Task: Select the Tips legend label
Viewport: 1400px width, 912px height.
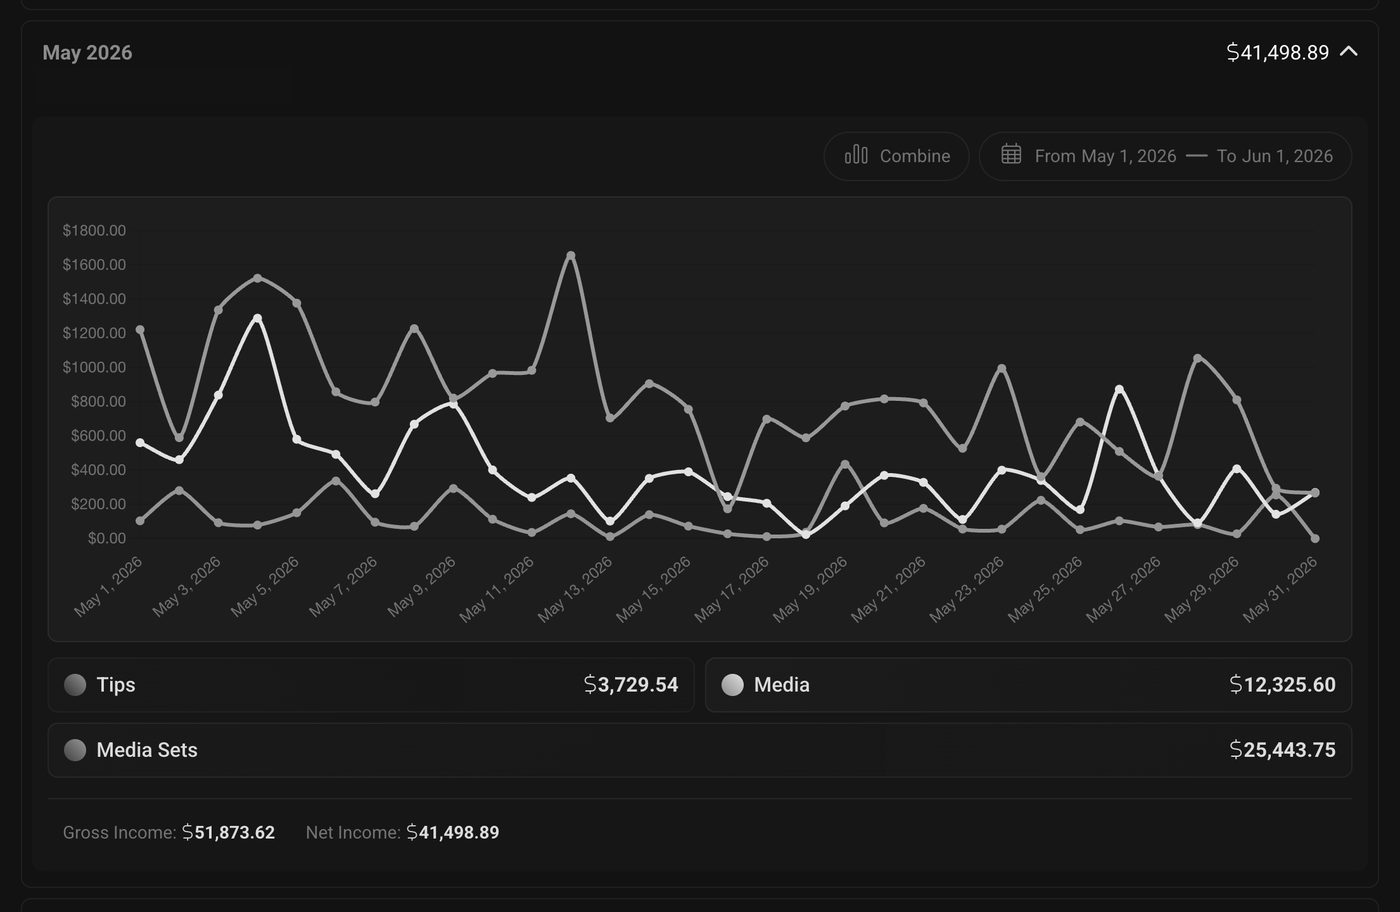Action: click(x=116, y=685)
